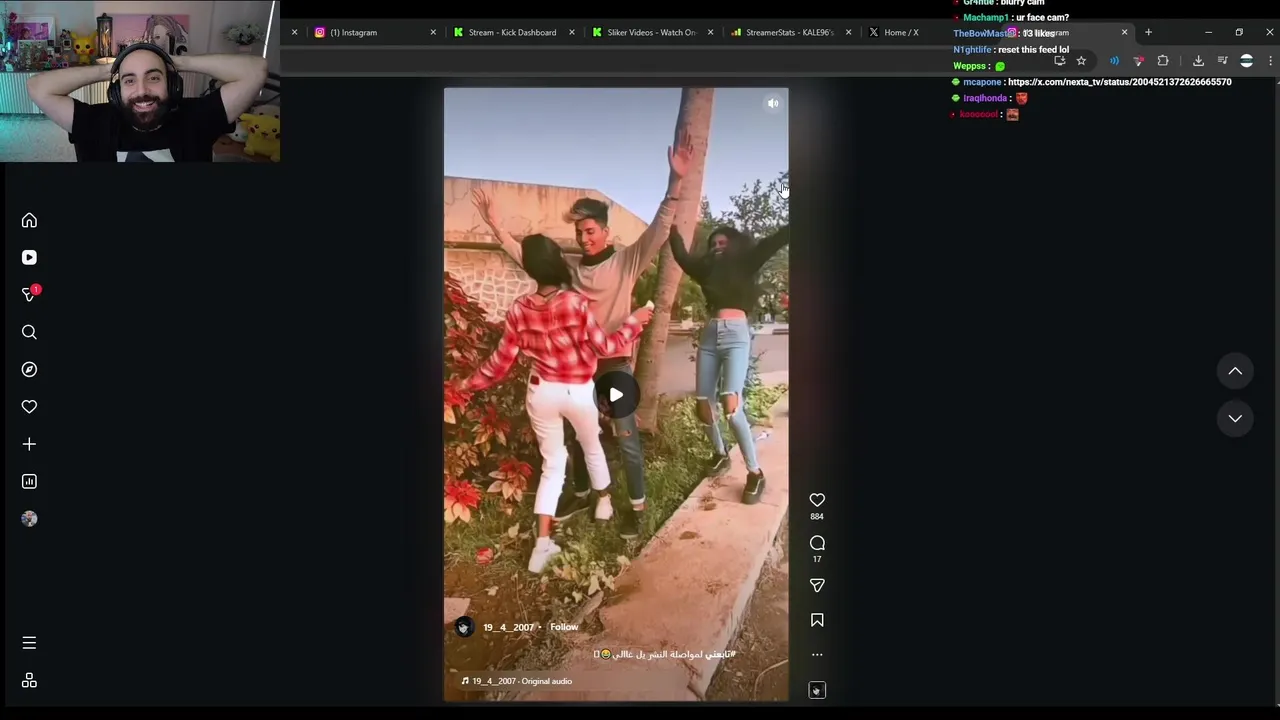This screenshot has height=720, width=1280.
Task: Open the Dashboard chart icon in sidebar
Action: click(29, 481)
